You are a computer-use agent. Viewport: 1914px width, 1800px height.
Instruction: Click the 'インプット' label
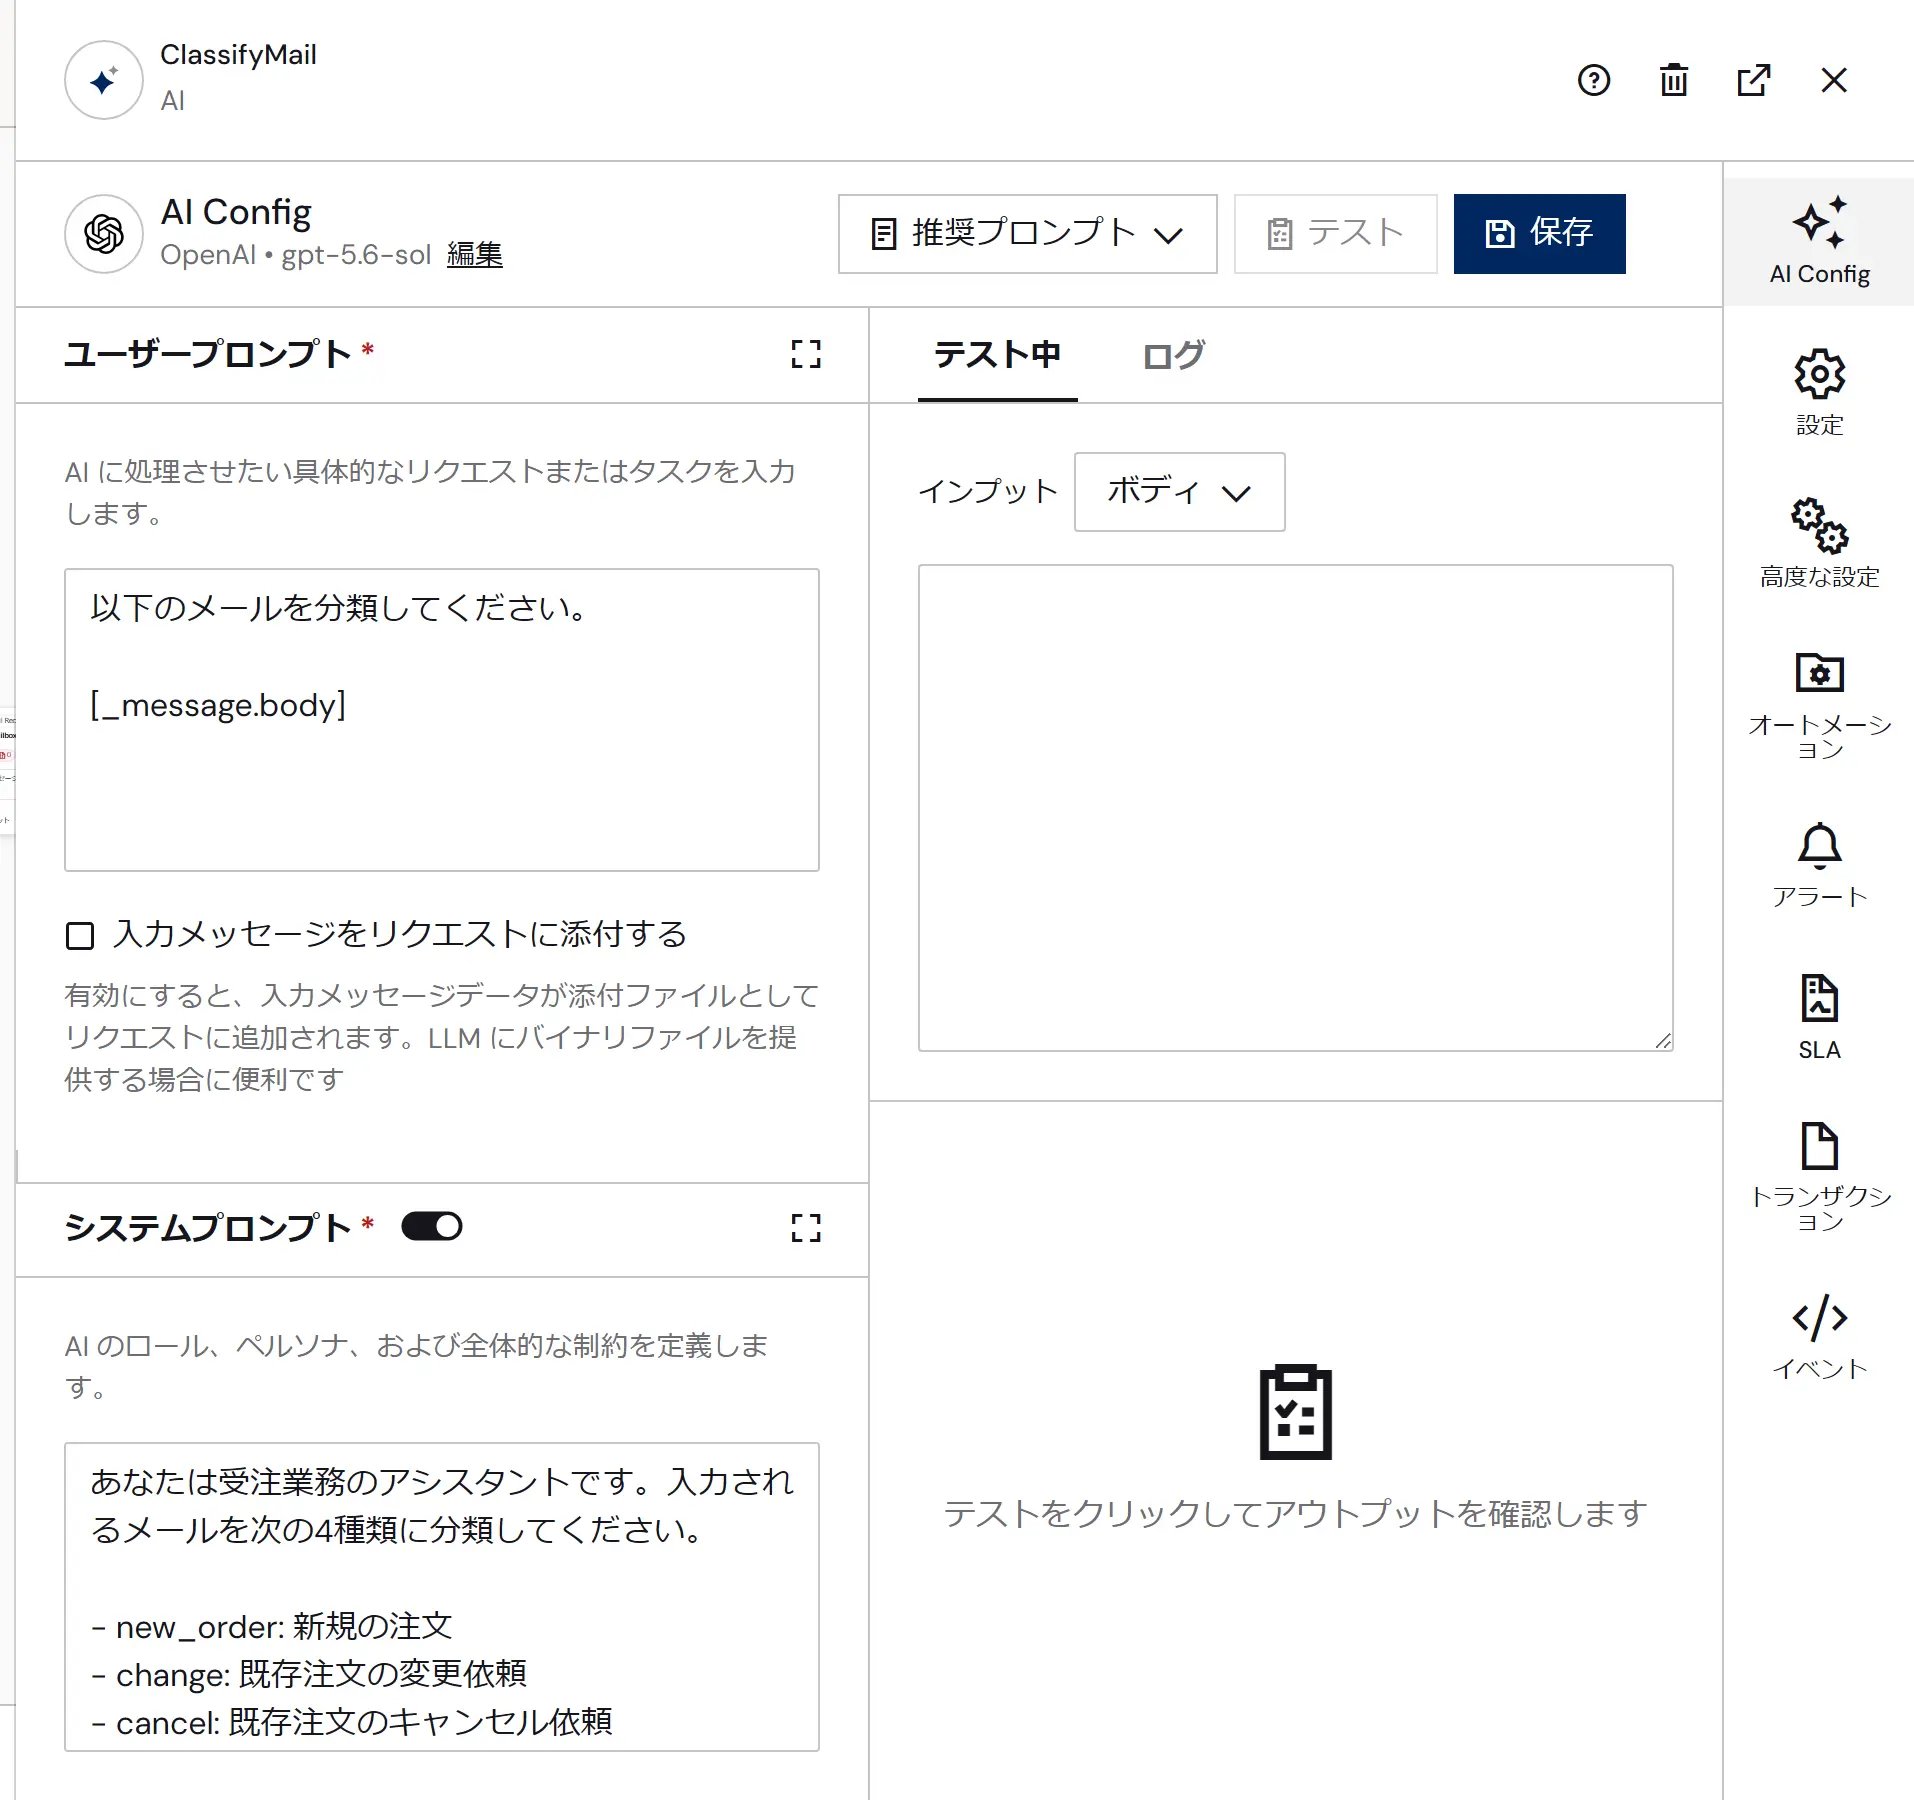pos(988,491)
